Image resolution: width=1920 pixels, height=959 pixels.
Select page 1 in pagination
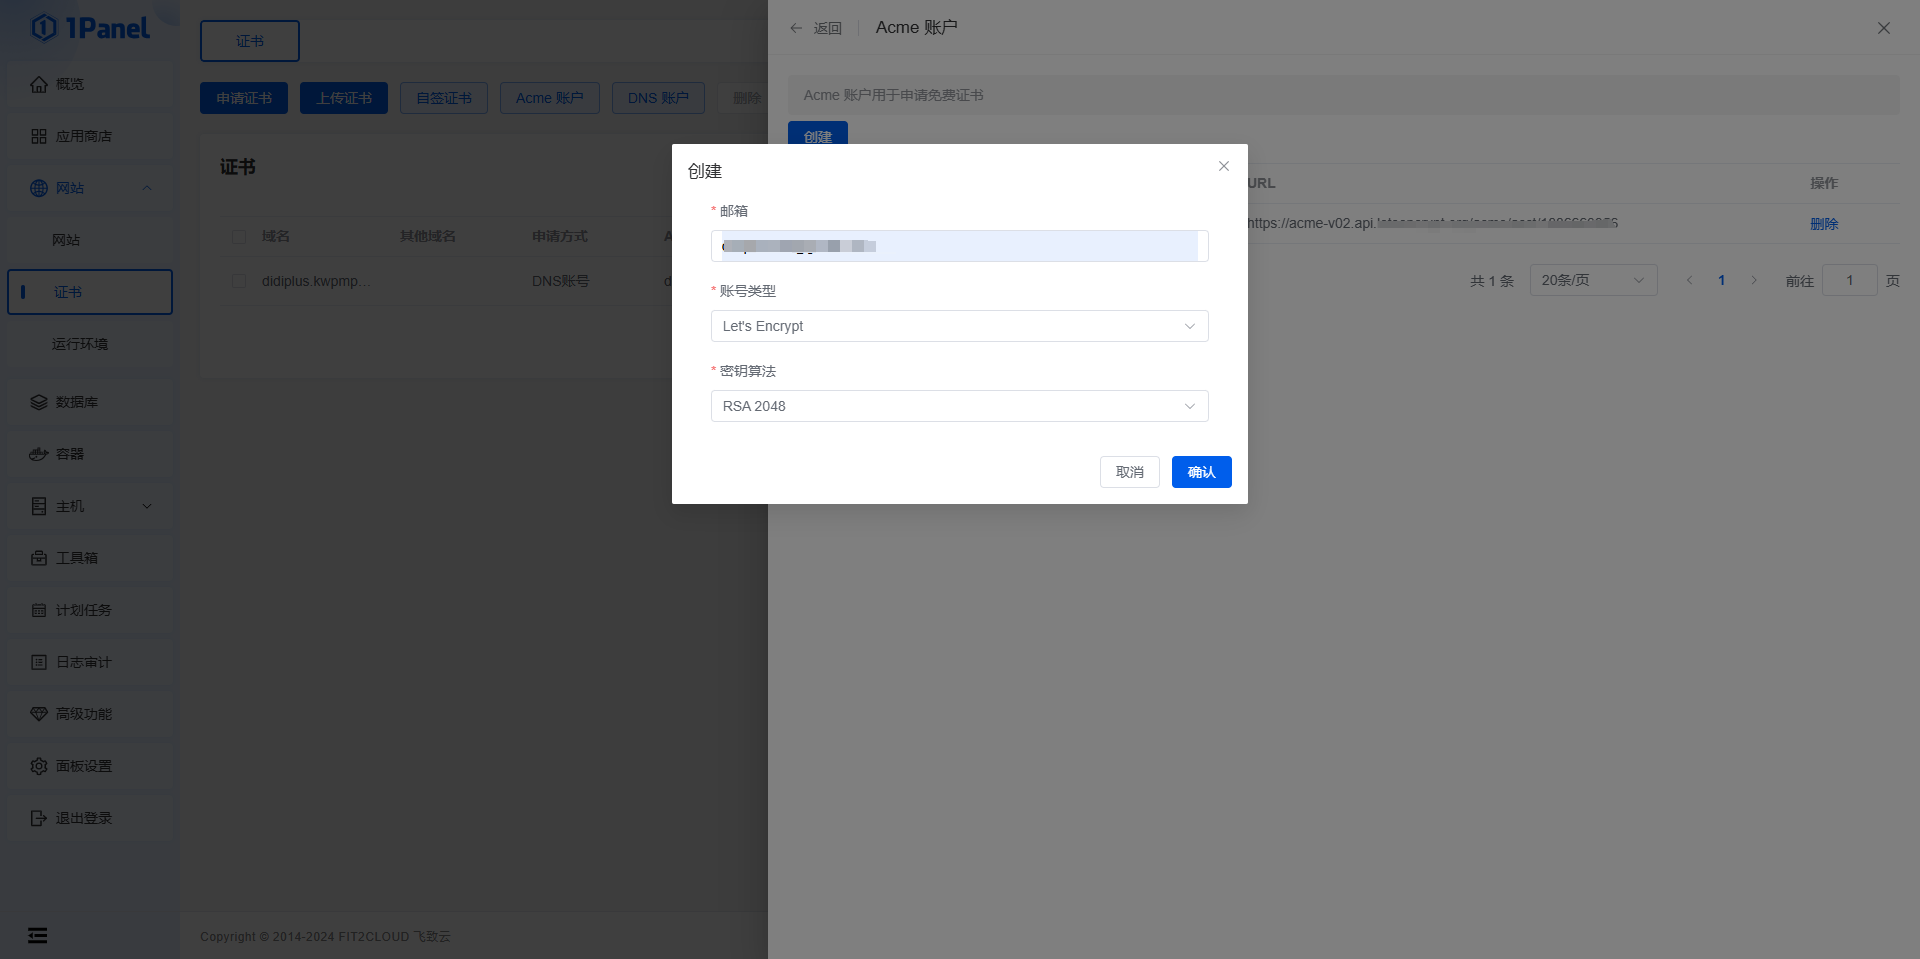tap(1722, 280)
